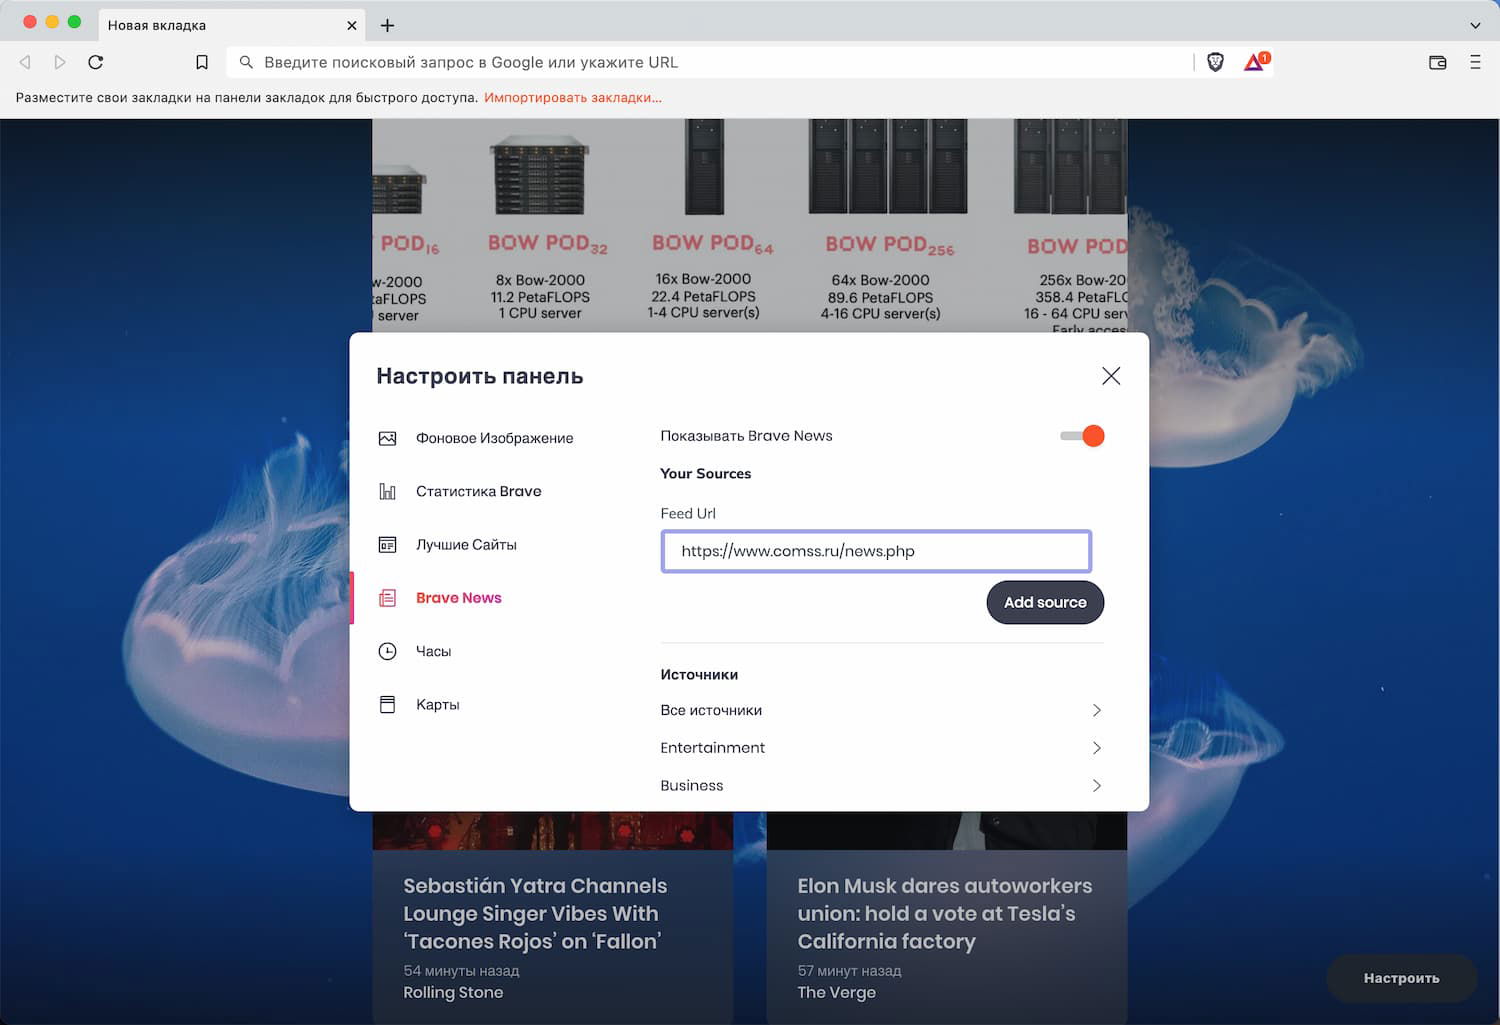Close the 'Новая вкладка' tab
This screenshot has height=1025, width=1500.
(x=352, y=25)
